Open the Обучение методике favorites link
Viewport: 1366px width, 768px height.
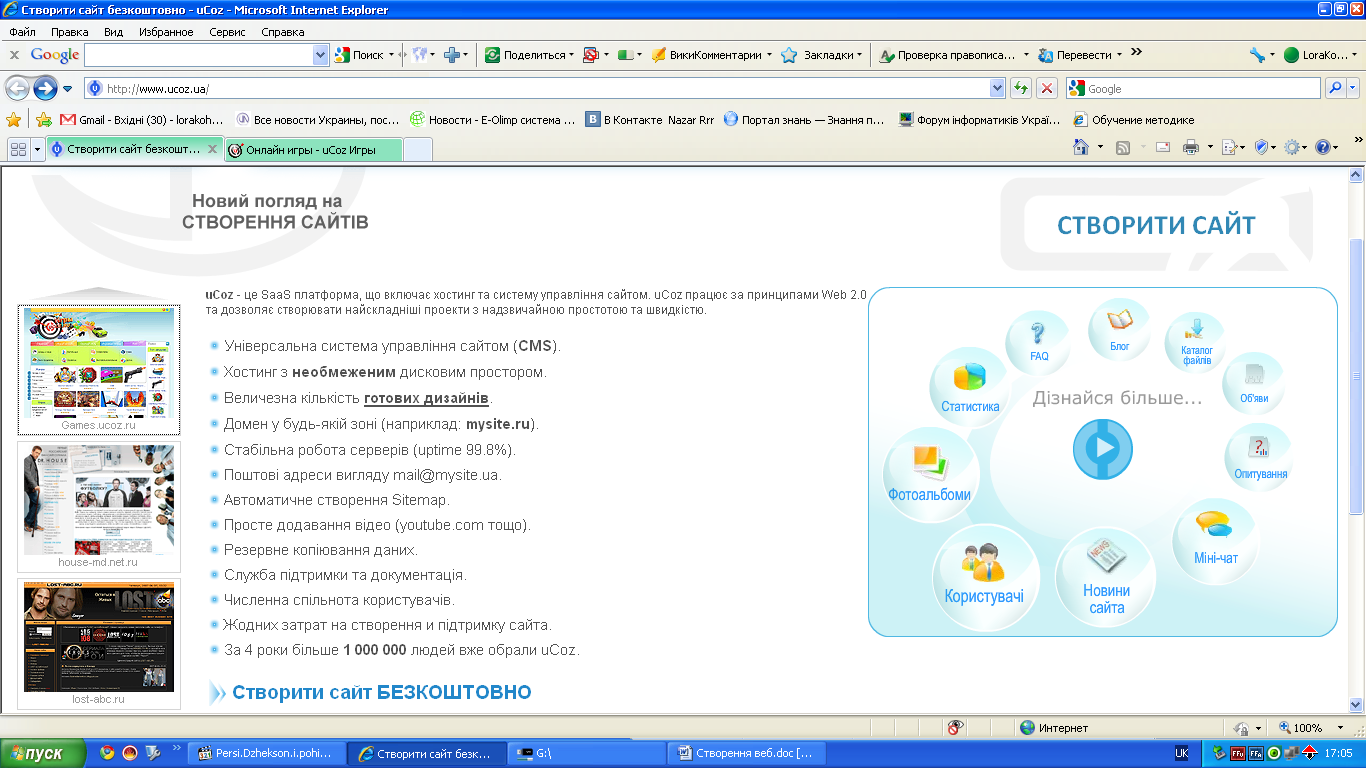[x=1134, y=120]
